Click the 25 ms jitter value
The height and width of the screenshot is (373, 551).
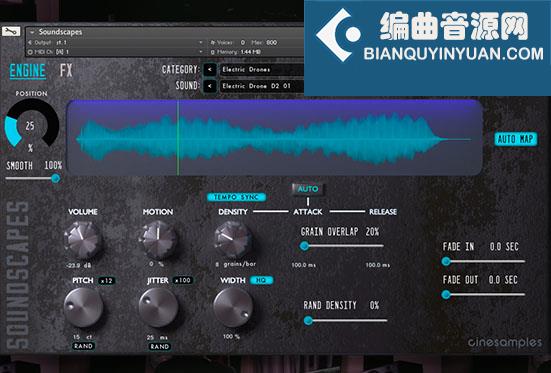pos(157,337)
